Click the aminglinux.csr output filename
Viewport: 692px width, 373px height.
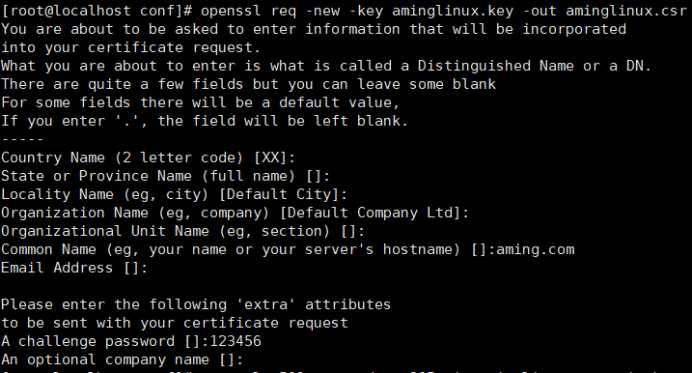pos(626,11)
